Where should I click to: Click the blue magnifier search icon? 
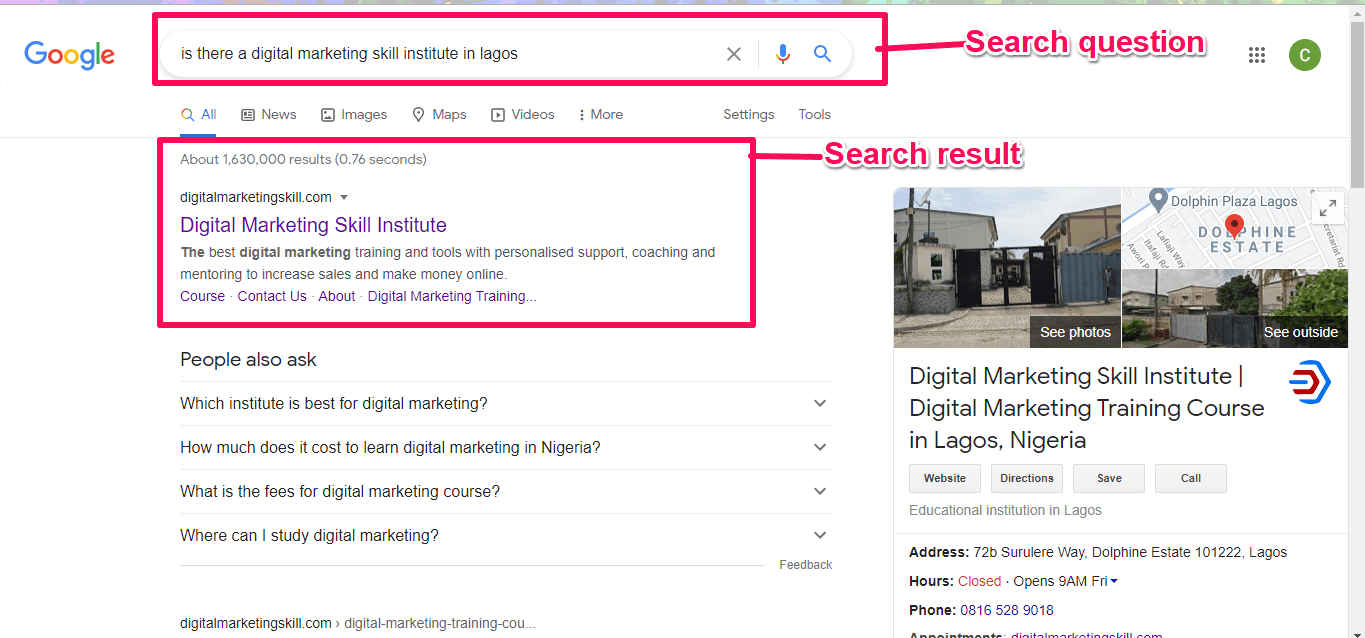(x=822, y=54)
